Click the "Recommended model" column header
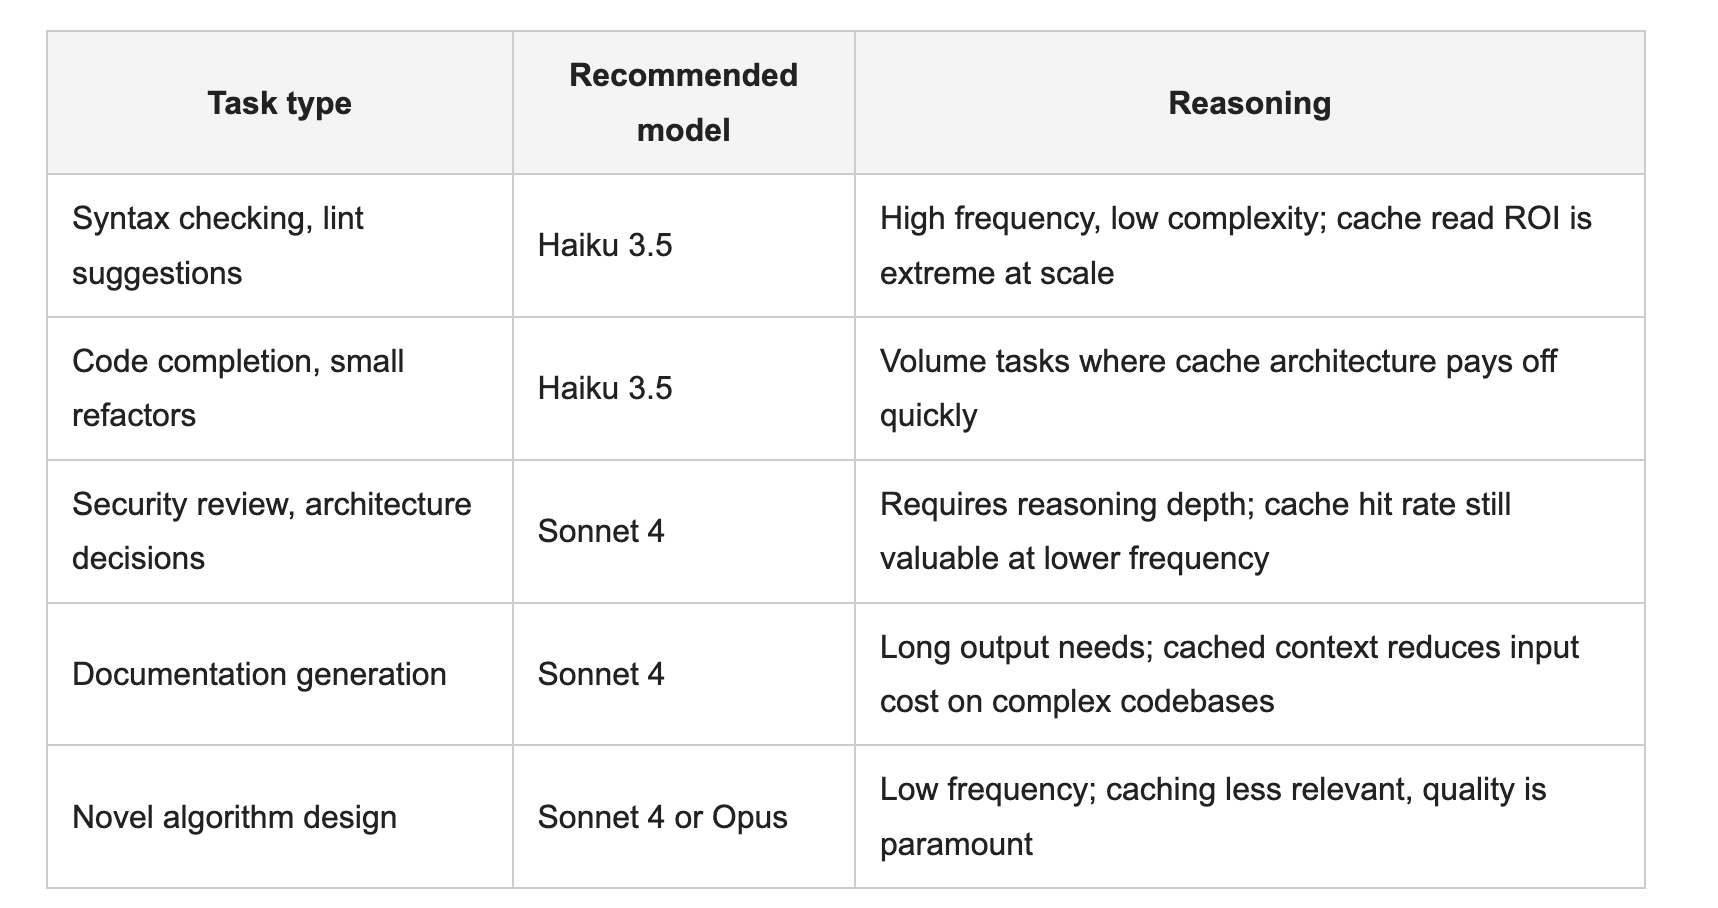The height and width of the screenshot is (908, 1718). [x=684, y=103]
